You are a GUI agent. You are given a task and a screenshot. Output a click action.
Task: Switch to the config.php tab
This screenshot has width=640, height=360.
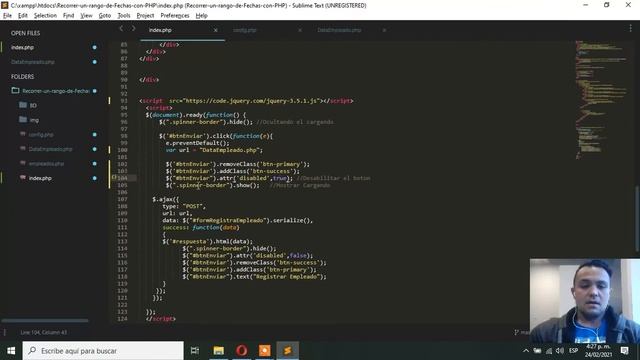[245, 30]
